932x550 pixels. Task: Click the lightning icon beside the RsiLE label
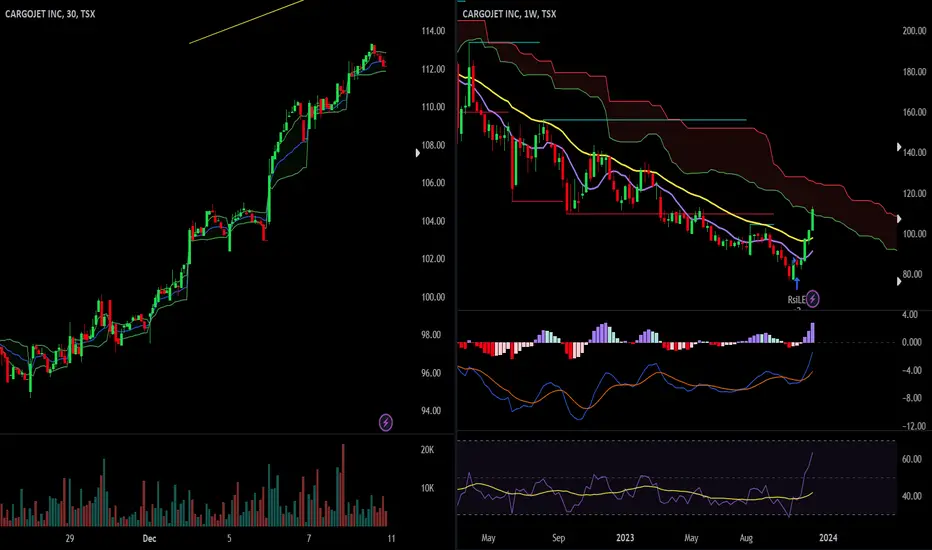pos(813,298)
